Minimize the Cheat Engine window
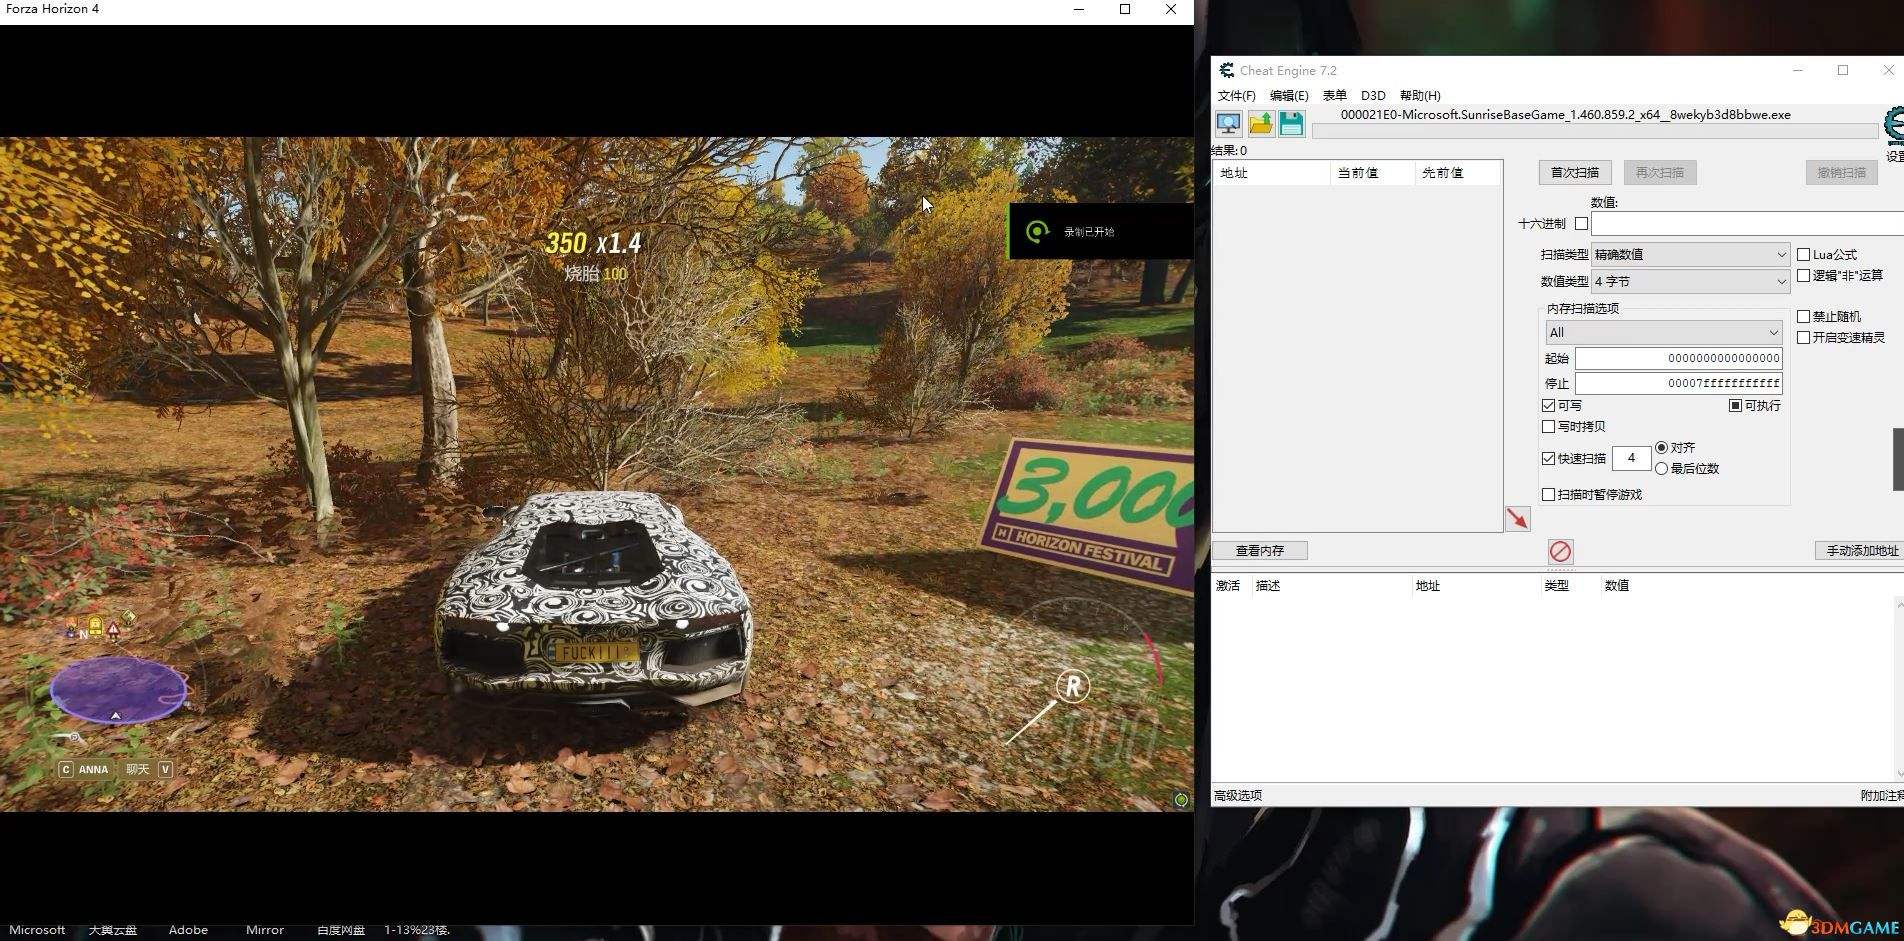 (x=1798, y=70)
